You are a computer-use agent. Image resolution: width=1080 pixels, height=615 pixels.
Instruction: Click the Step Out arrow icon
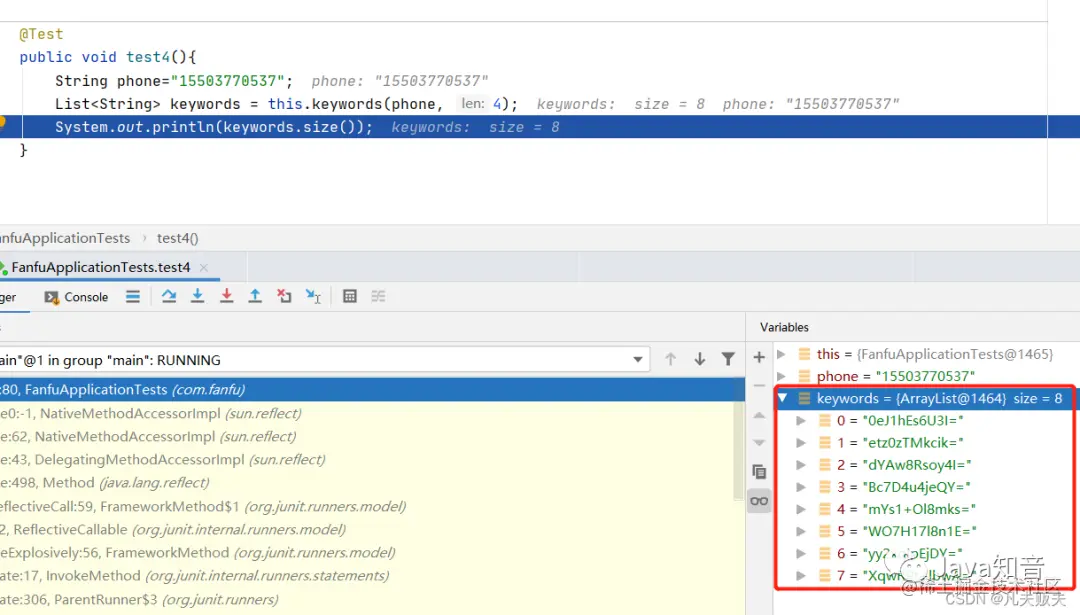255,296
